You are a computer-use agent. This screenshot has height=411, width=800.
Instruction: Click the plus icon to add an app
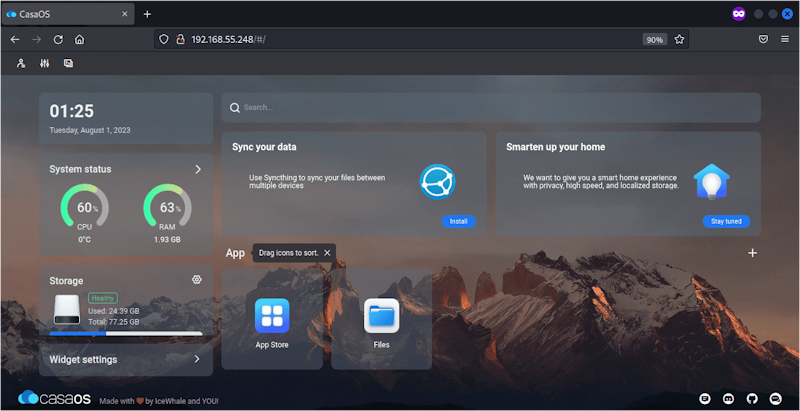pyautogui.click(x=752, y=253)
